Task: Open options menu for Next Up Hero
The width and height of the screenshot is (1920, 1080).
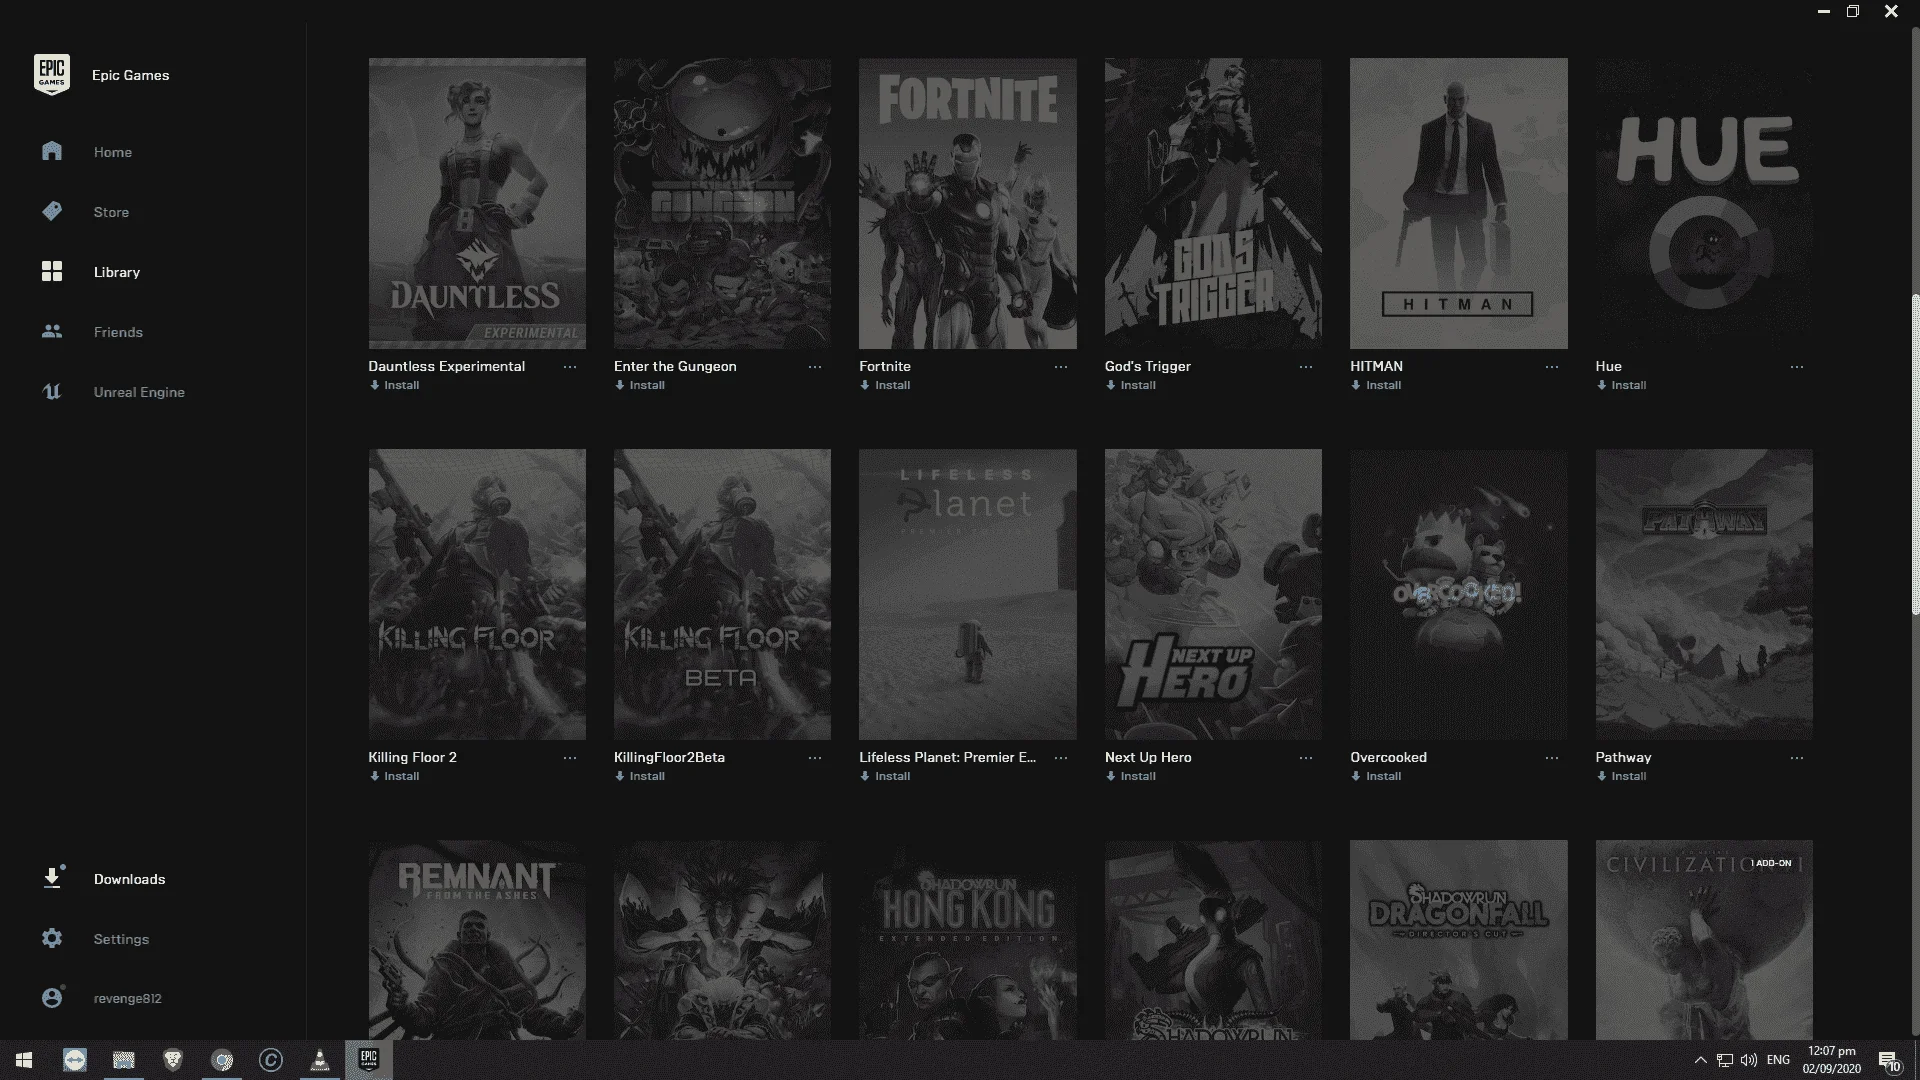Action: click(1306, 758)
